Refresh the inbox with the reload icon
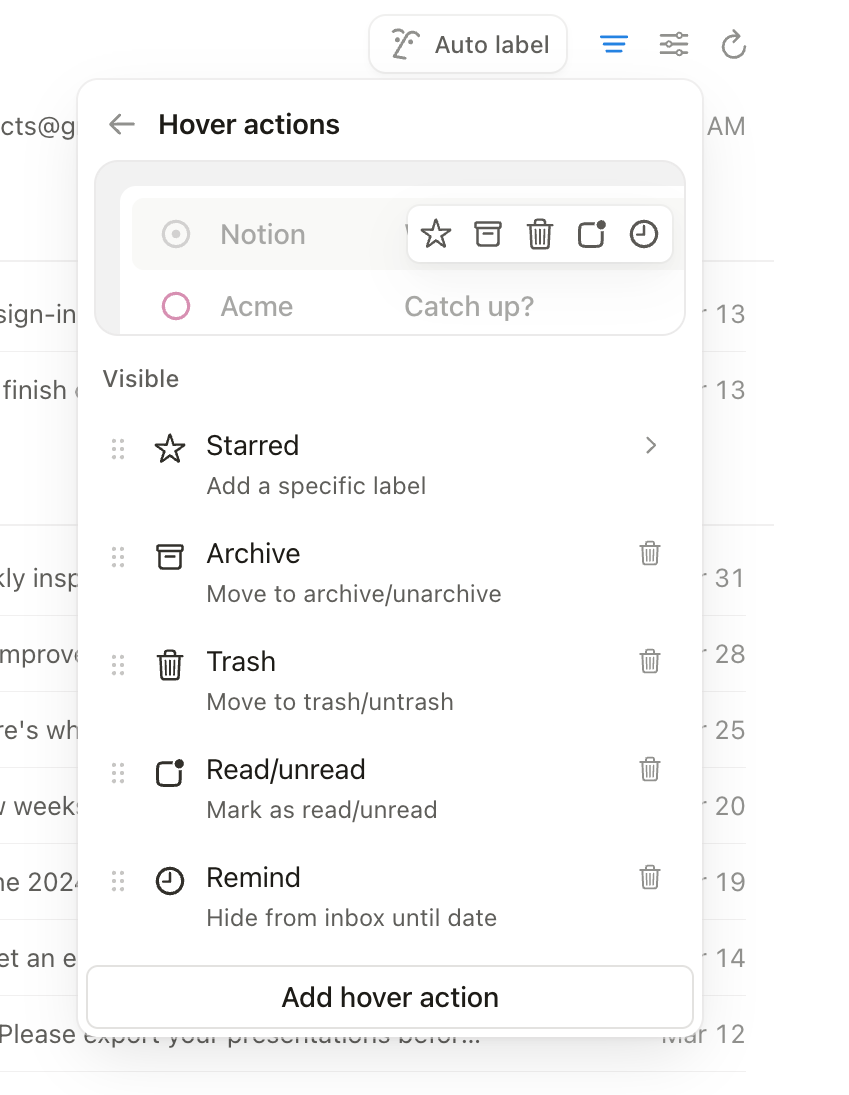Screen dimensions: 849x1095 733,44
